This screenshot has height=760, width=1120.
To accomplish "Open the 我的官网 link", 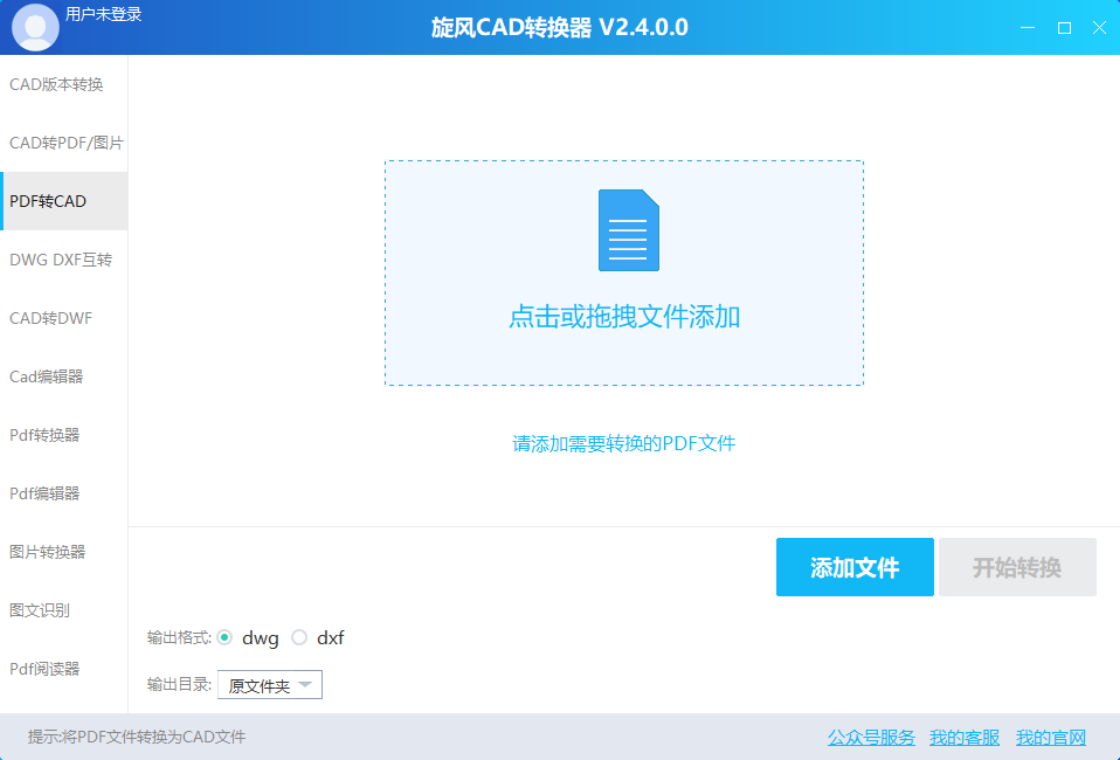I will (x=1051, y=737).
